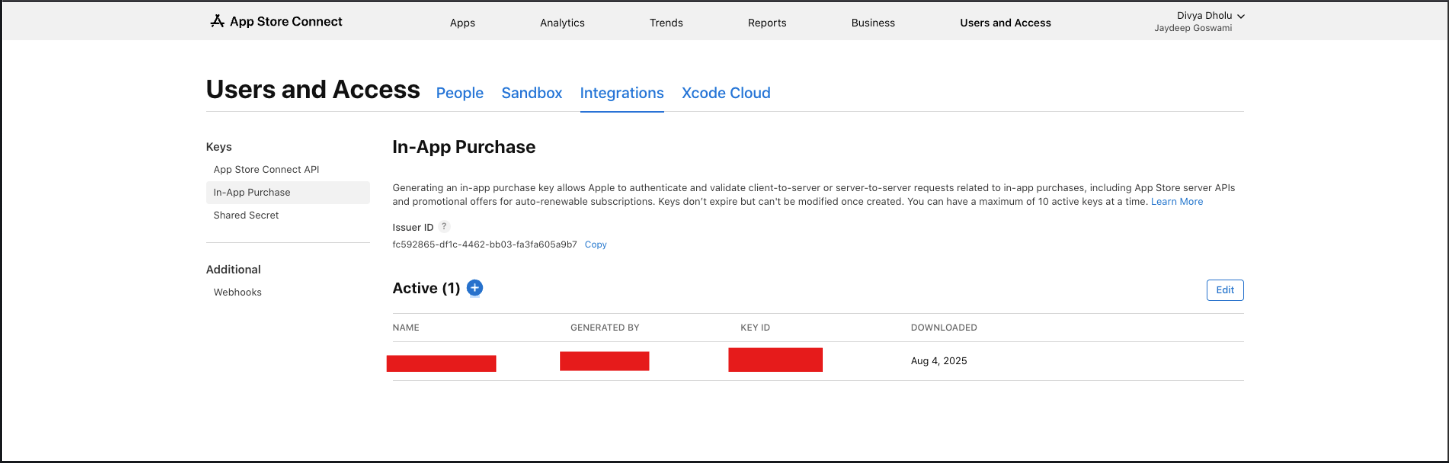Follow the Learn More link
Viewport: 1449px width, 463px height.
tap(1177, 202)
